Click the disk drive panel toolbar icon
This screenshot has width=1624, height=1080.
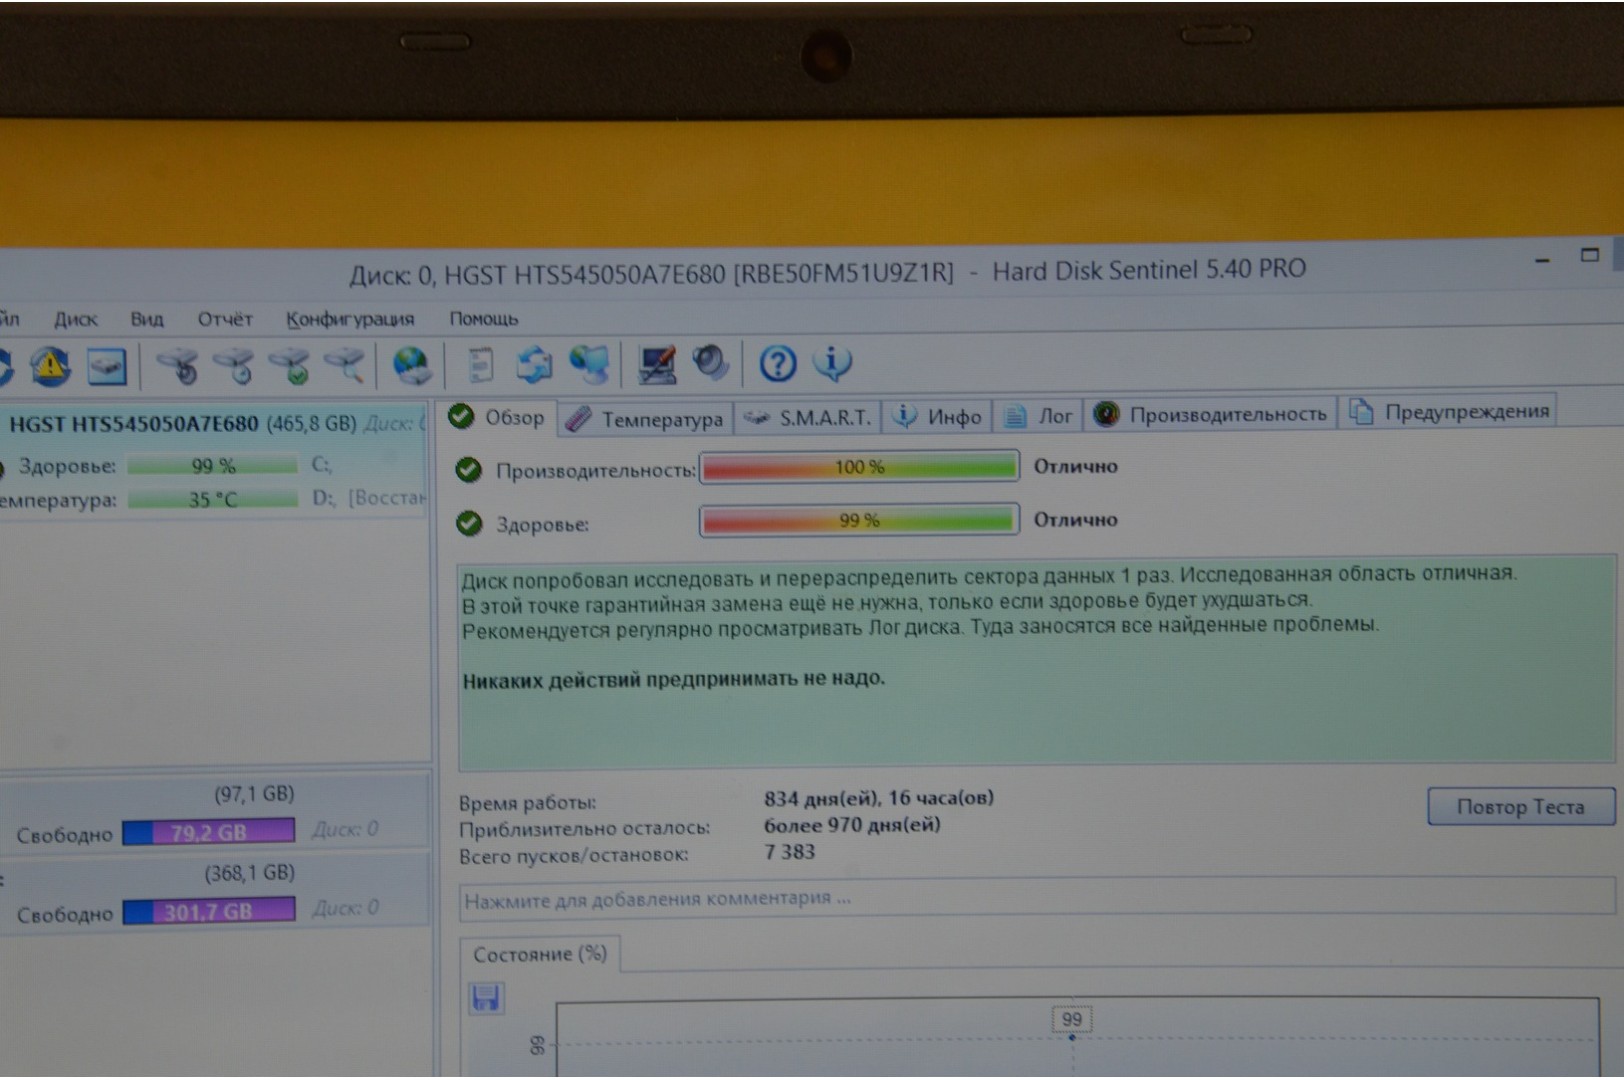point(106,367)
